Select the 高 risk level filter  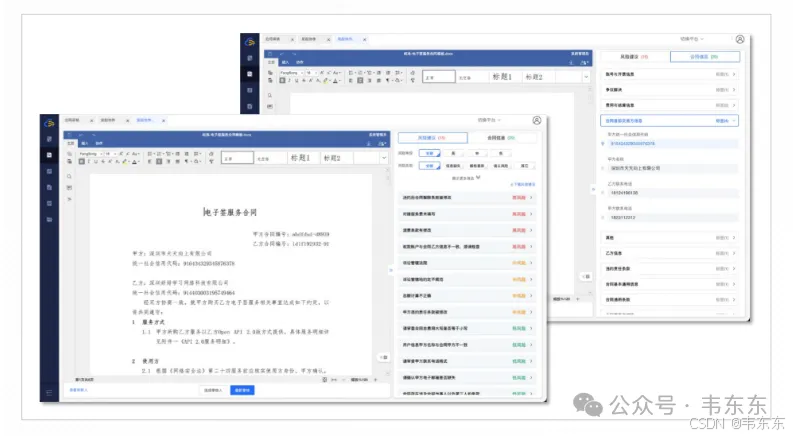click(x=453, y=153)
